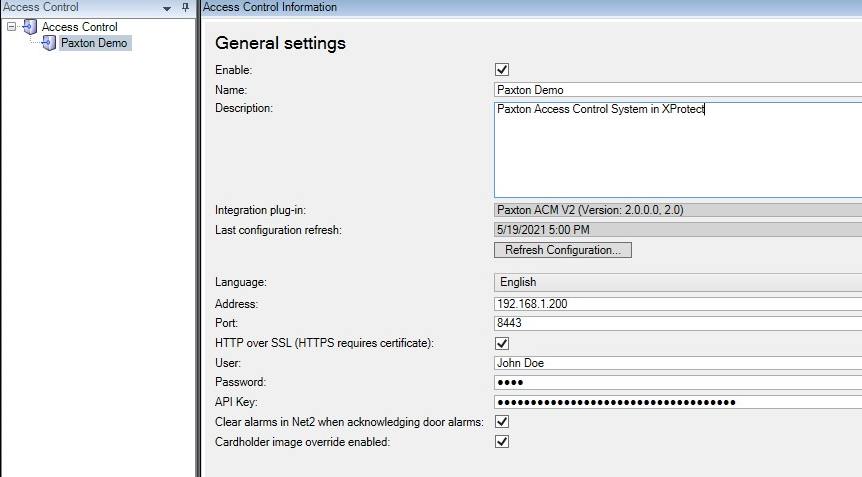The image size is (862, 477).
Task: Click the Access Control panel header title
Action: point(41,7)
